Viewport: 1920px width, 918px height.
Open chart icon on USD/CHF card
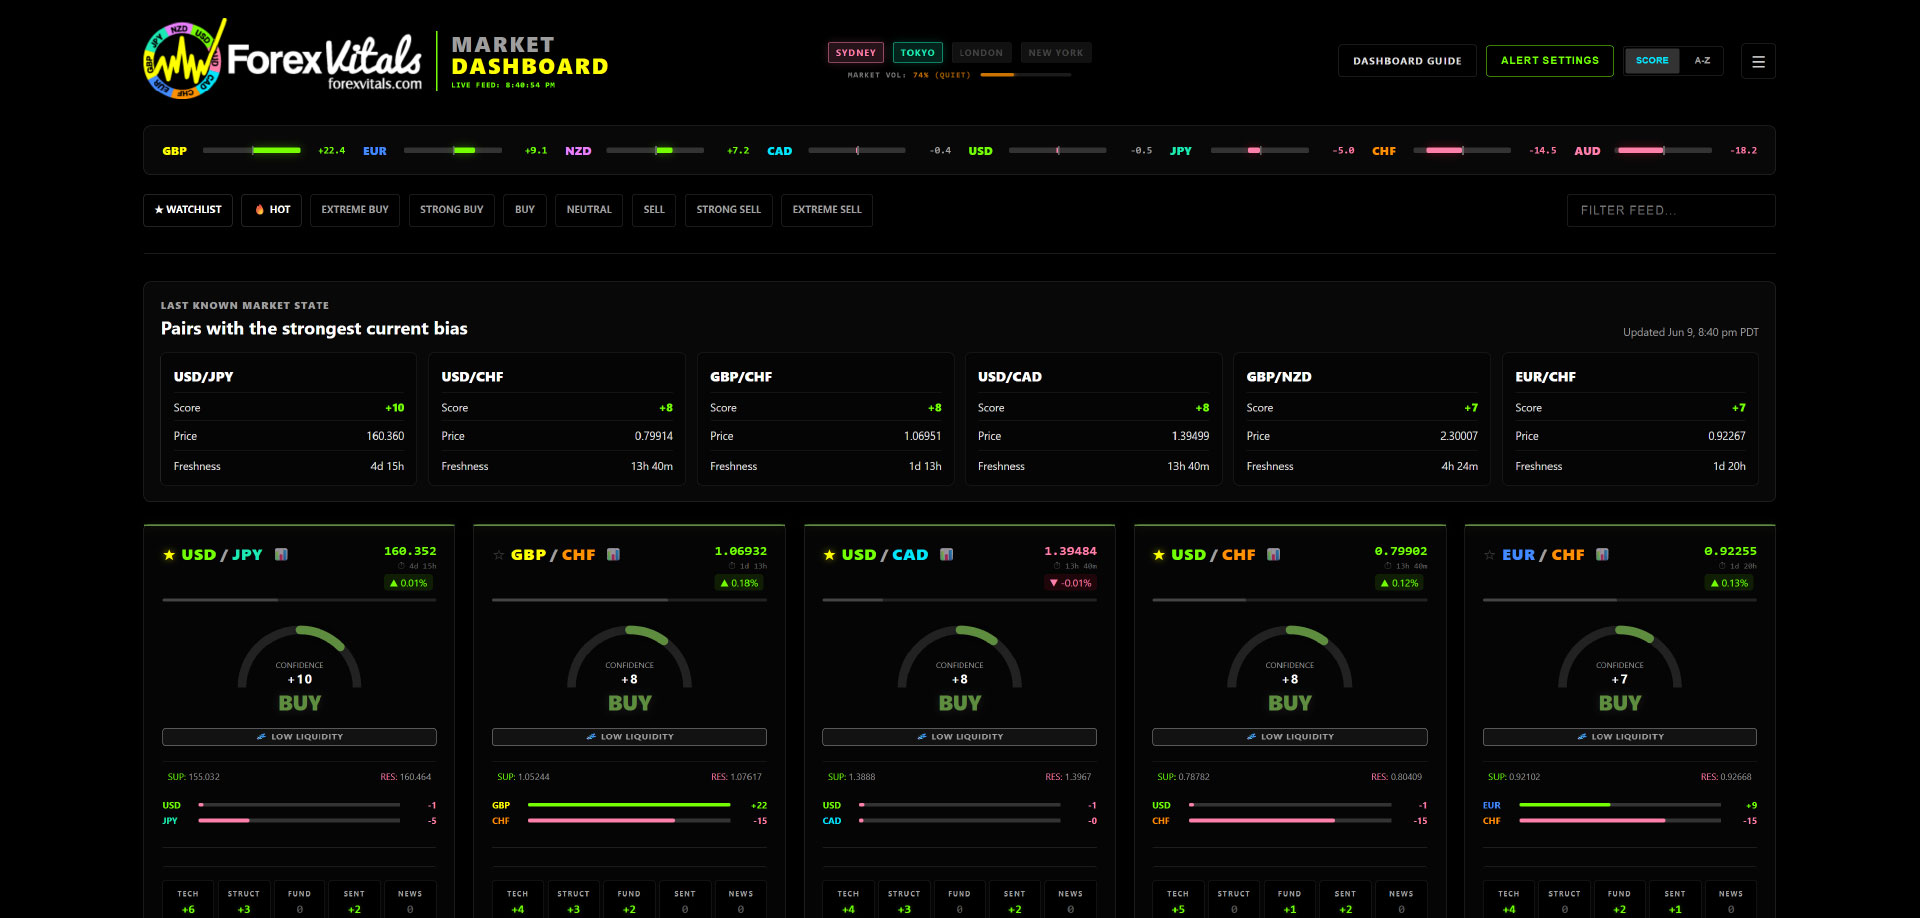click(1273, 554)
